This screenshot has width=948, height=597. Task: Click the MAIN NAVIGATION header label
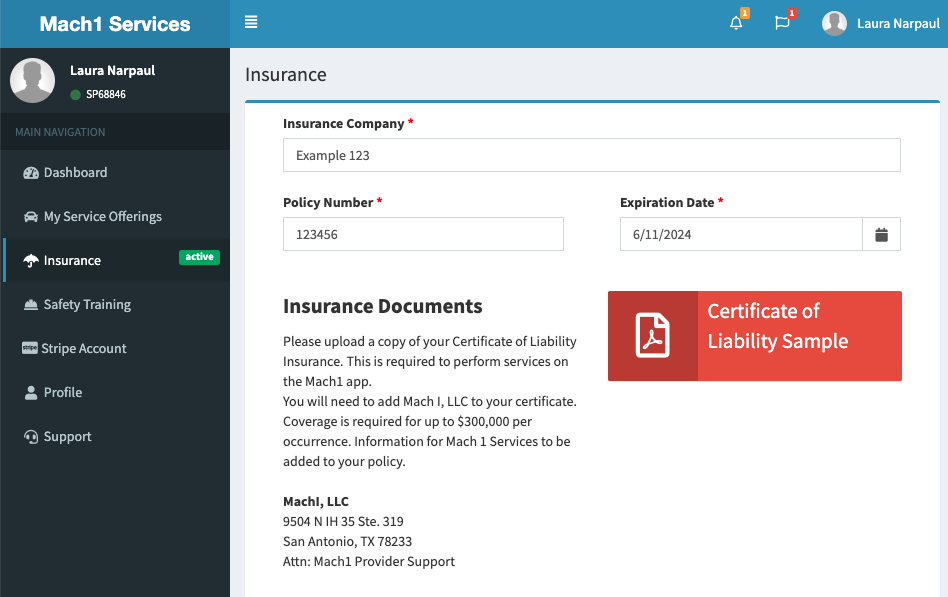tap(60, 132)
